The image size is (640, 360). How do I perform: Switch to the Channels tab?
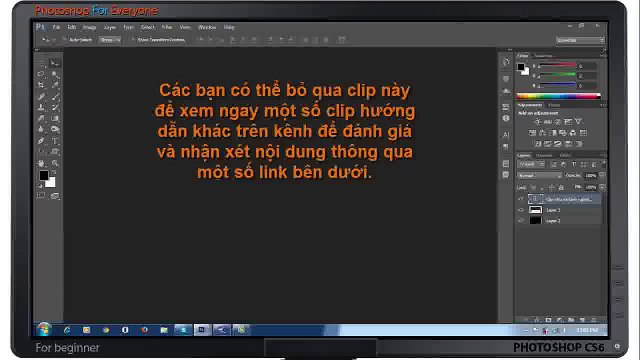[544, 156]
